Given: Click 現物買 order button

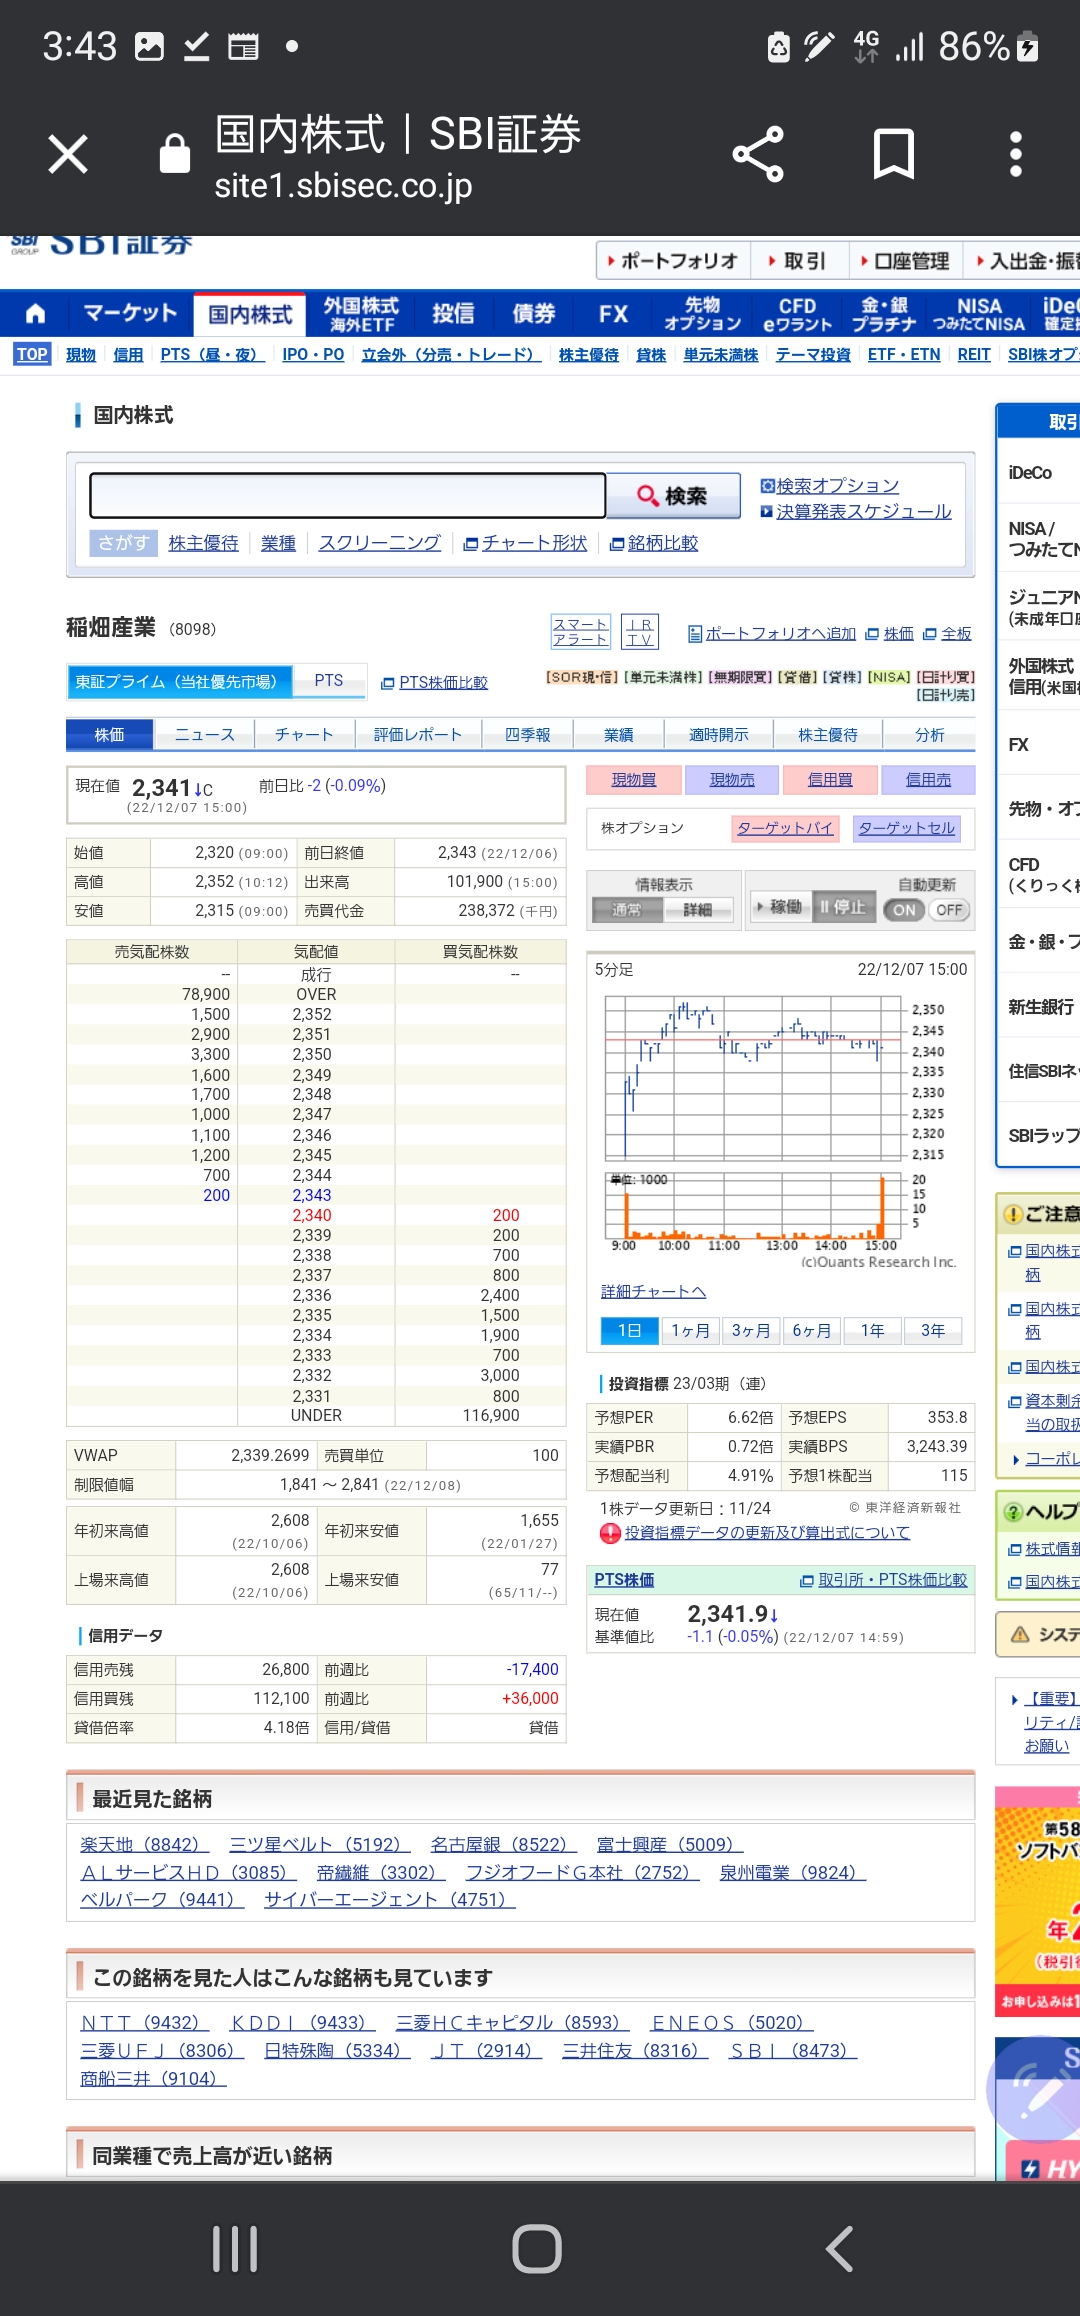Looking at the screenshot, I should pyautogui.click(x=634, y=780).
